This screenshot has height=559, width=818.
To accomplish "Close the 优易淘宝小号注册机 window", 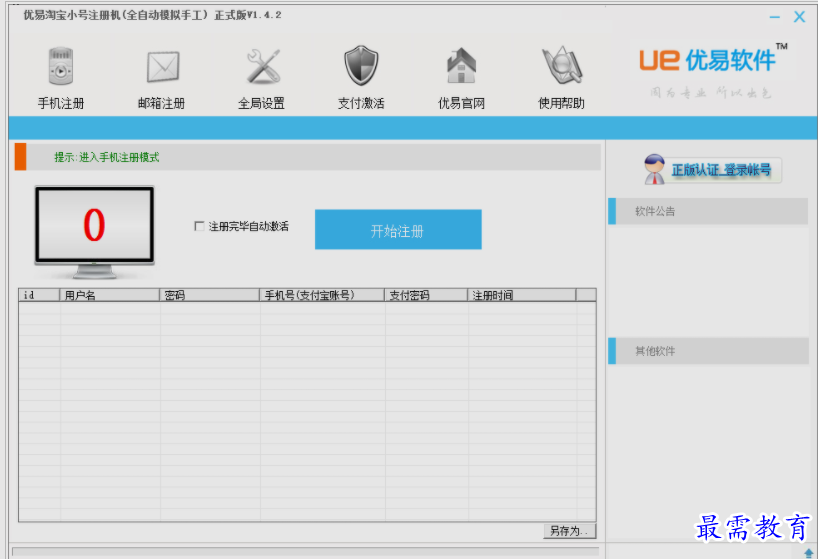I will coord(799,17).
